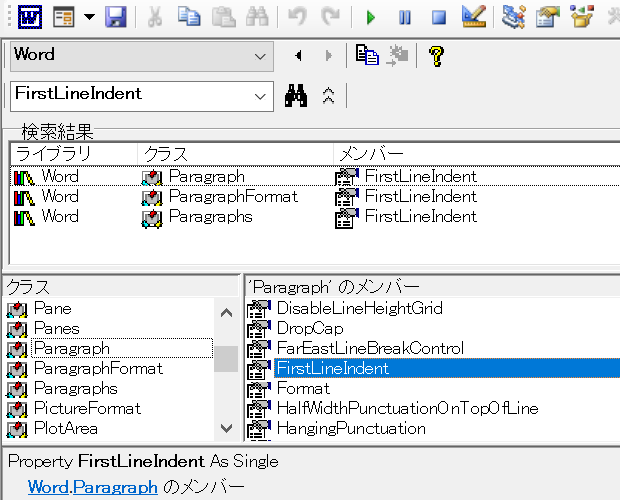Click the Insert UserForm icon
This screenshot has height=500, width=620.
pyautogui.click(x=64, y=17)
